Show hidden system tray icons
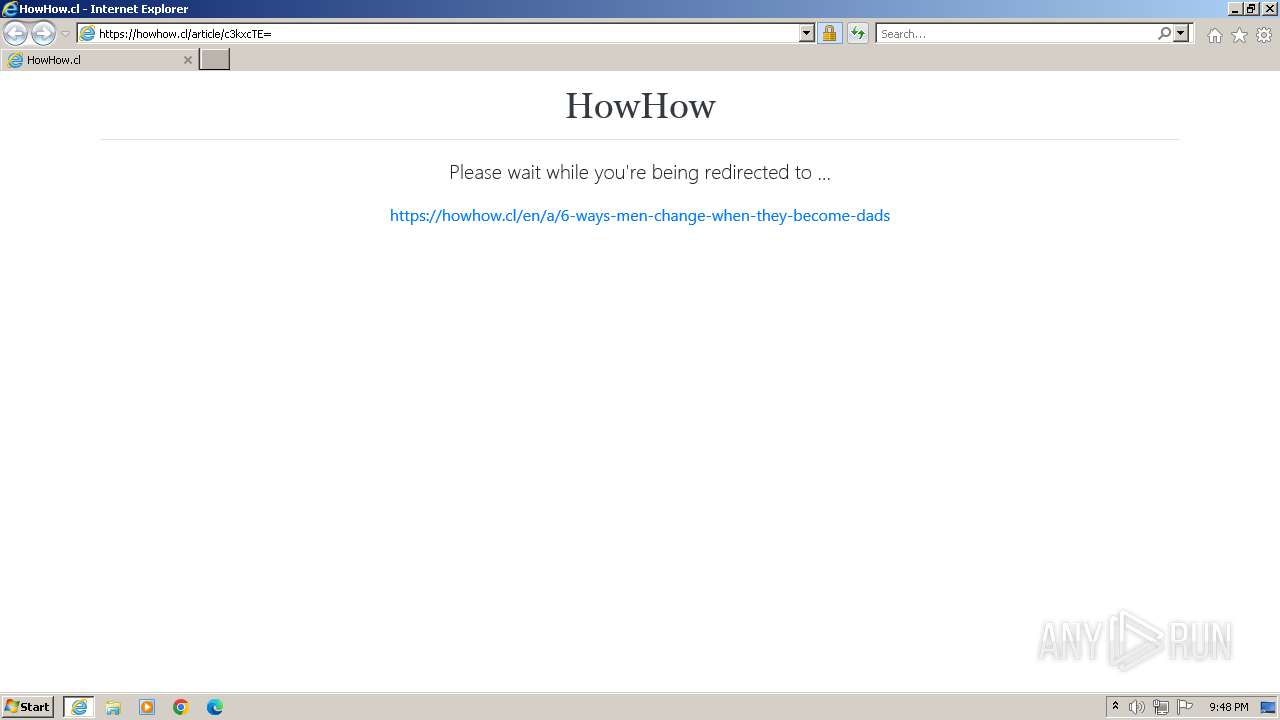The width and height of the screenshot is (1280, 720). coord(1115,707)
